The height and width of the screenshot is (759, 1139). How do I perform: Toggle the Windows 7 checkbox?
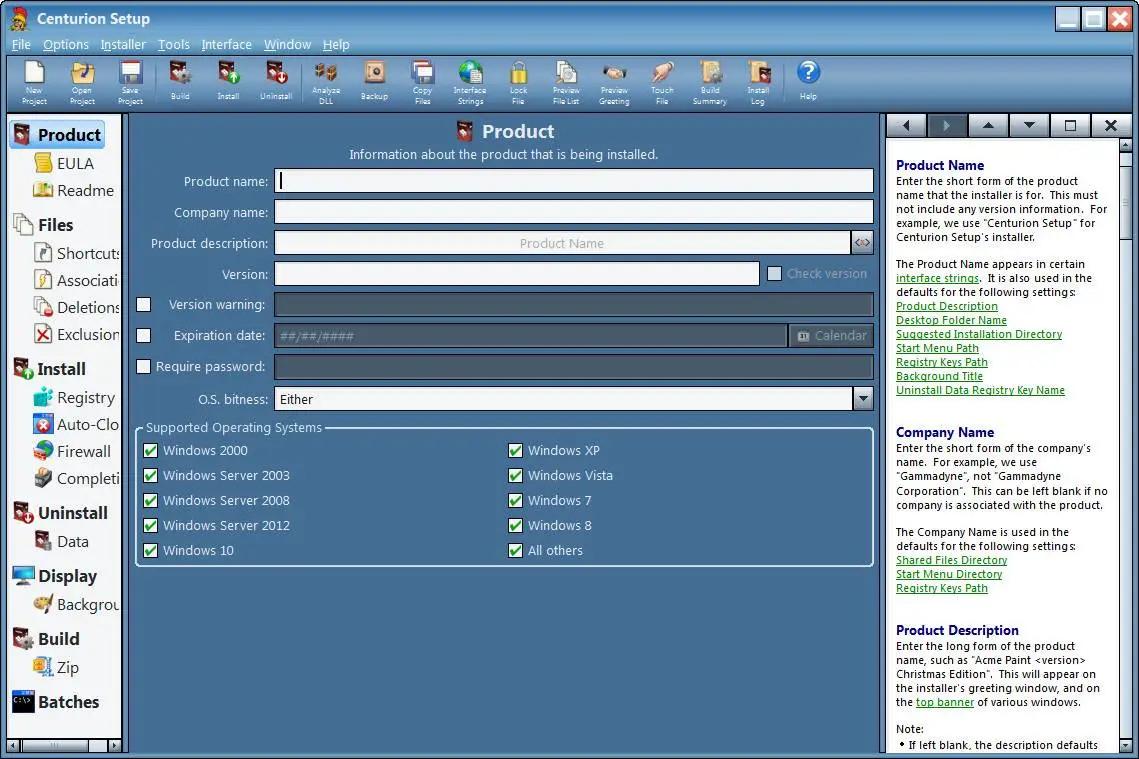click(515, 500)
